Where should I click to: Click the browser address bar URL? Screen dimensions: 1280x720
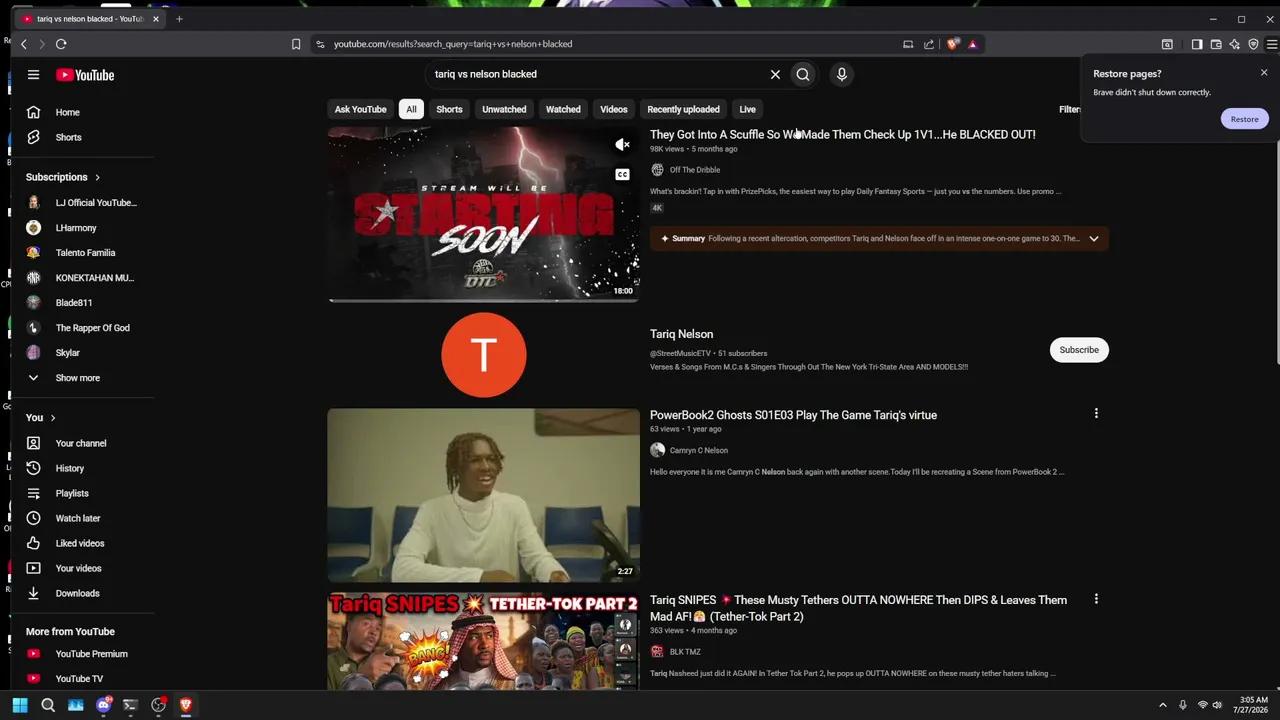(453, 44)
